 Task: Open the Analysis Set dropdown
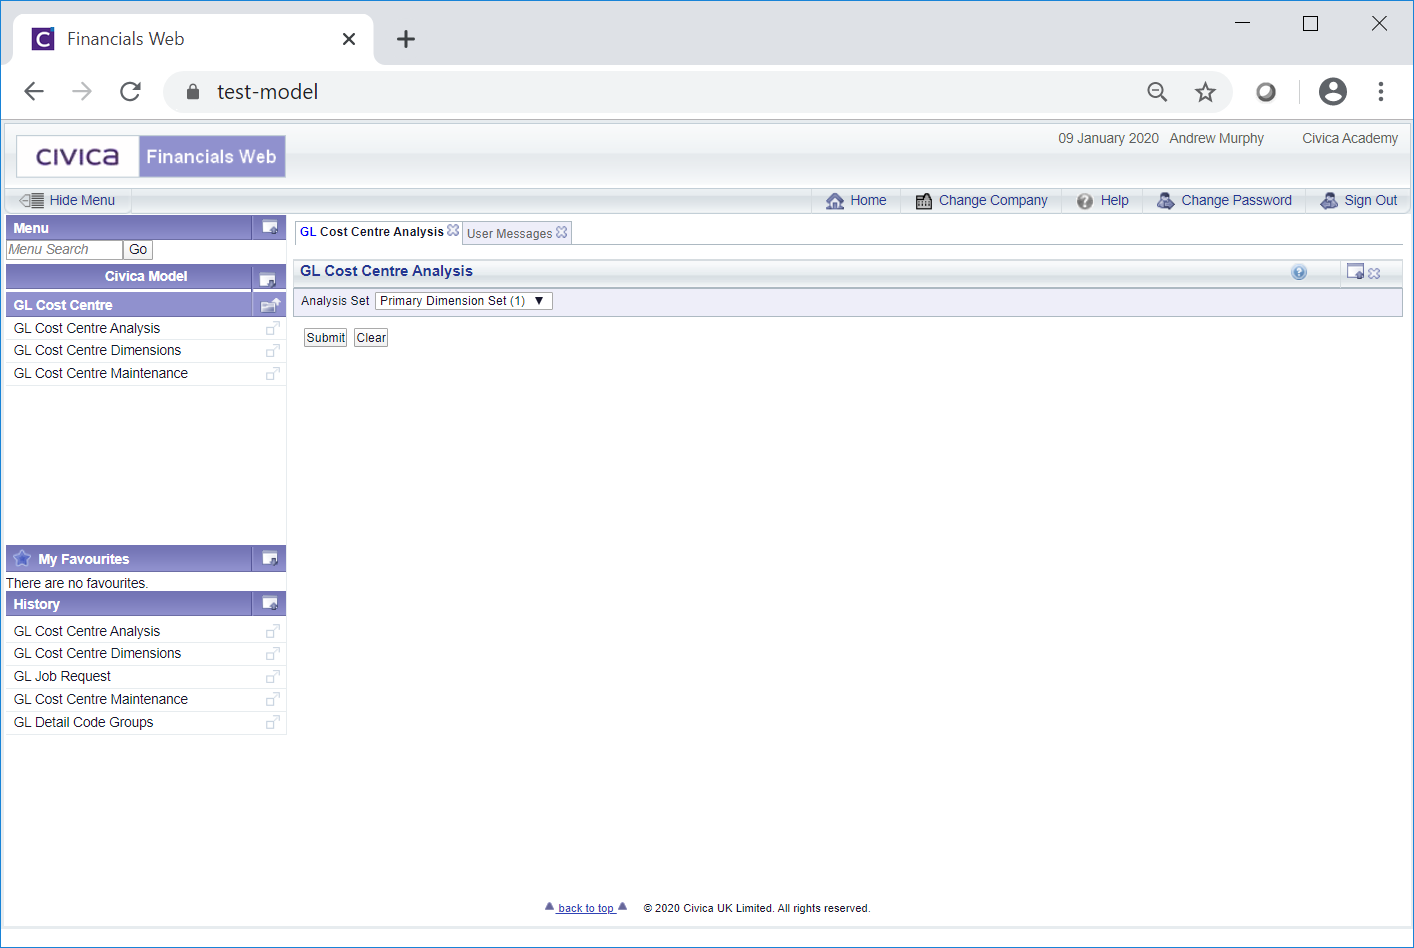click(x=464, y=301)
